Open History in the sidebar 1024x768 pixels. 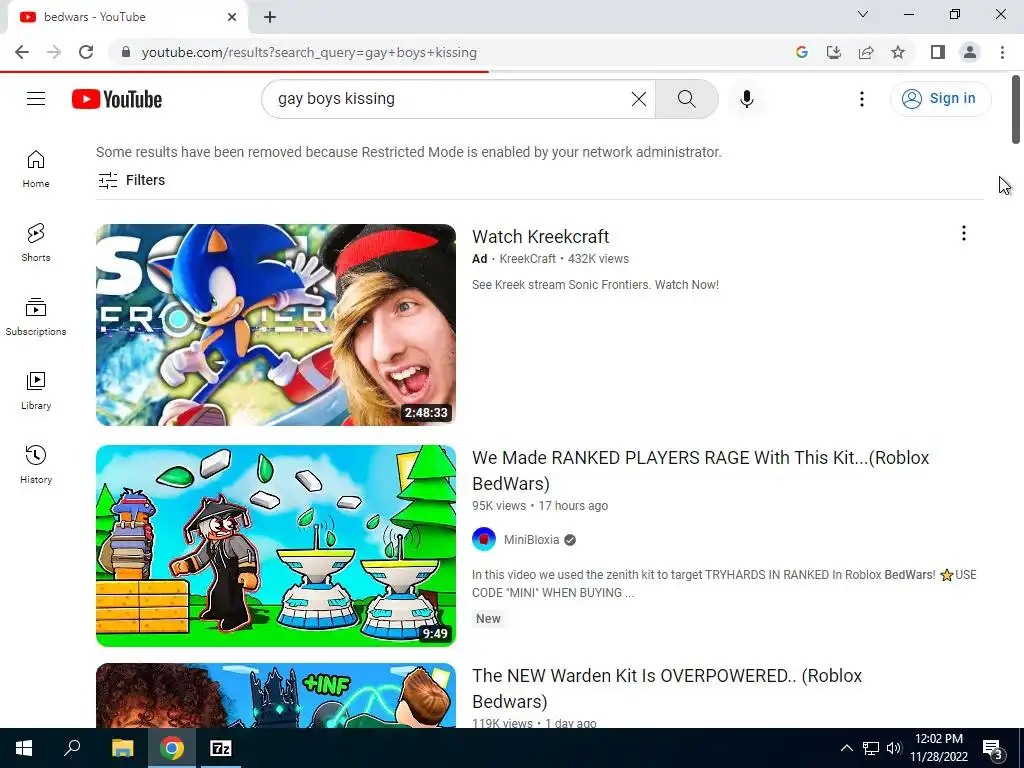[x=36, y=464]
